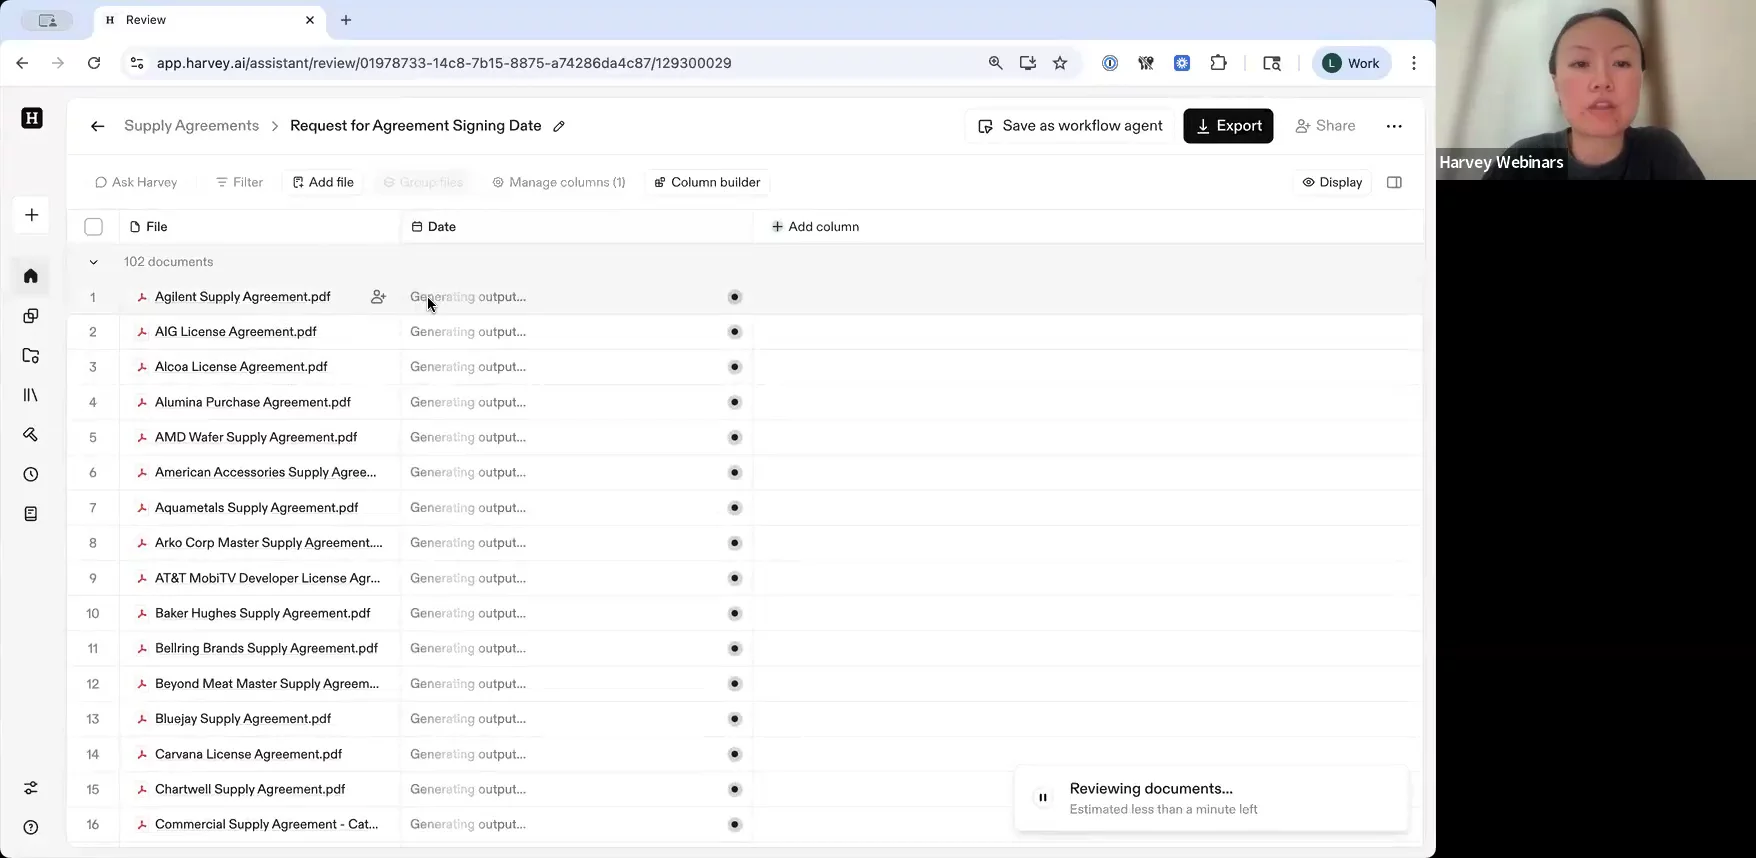Open Bellring Brands Supply Agreement.pdf
Viewport: 1756px width, 858px height.
pyautogui.click(x=267, y=648)
